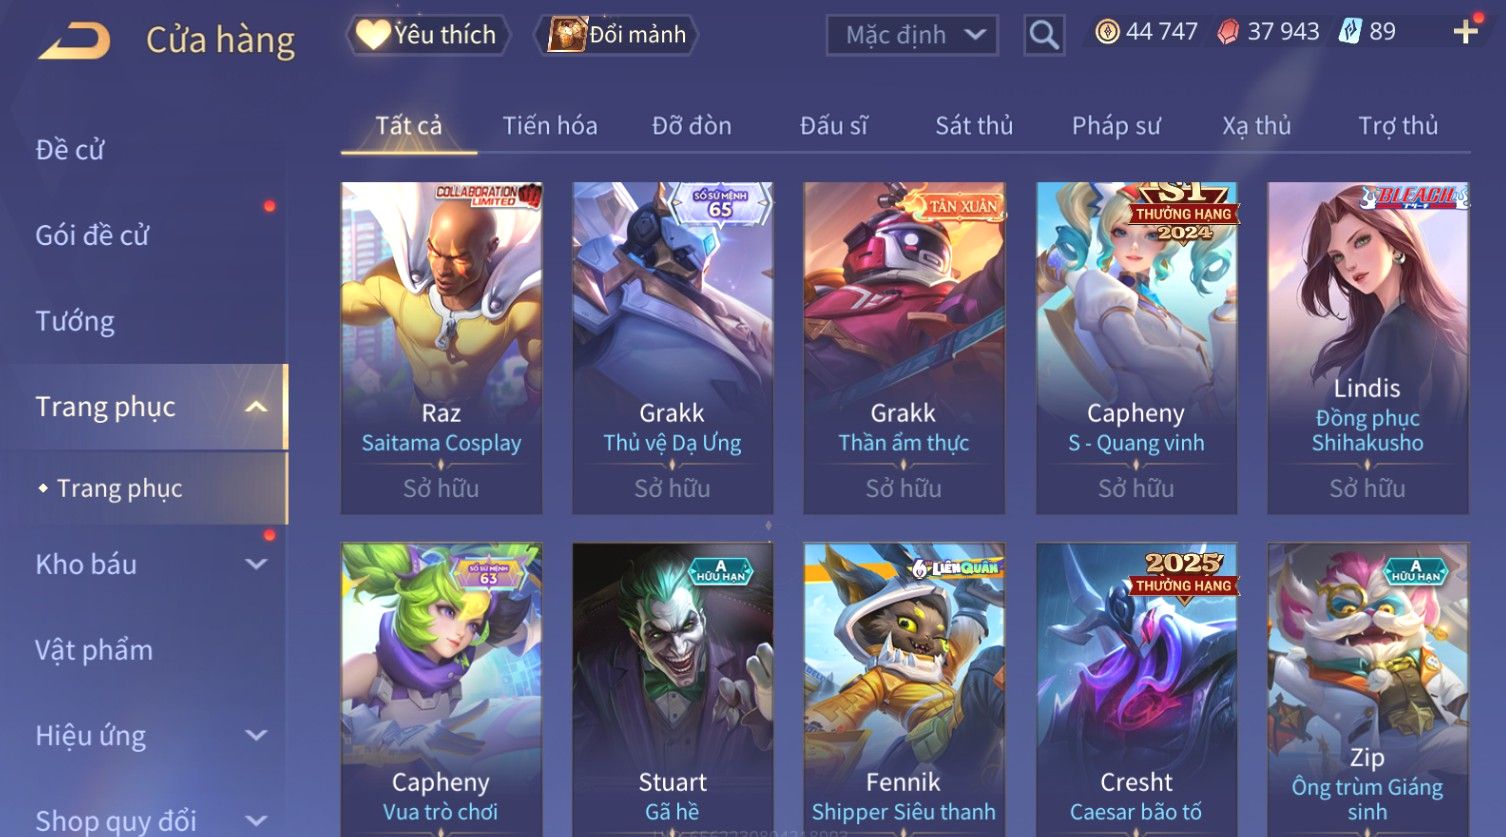Open Yêu thích heart favorites
1506x837 pixels.
(x=428, y=35)
